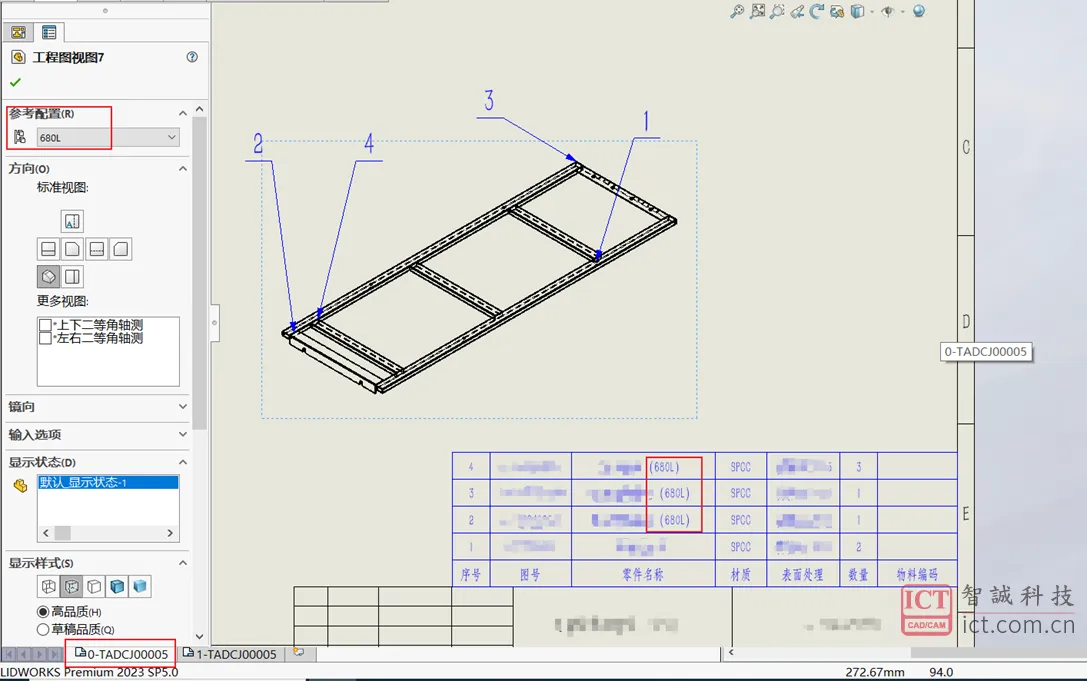Select the Isometric standard view icon
Screen dimensions: 1087x681
[x=49, y=277]
